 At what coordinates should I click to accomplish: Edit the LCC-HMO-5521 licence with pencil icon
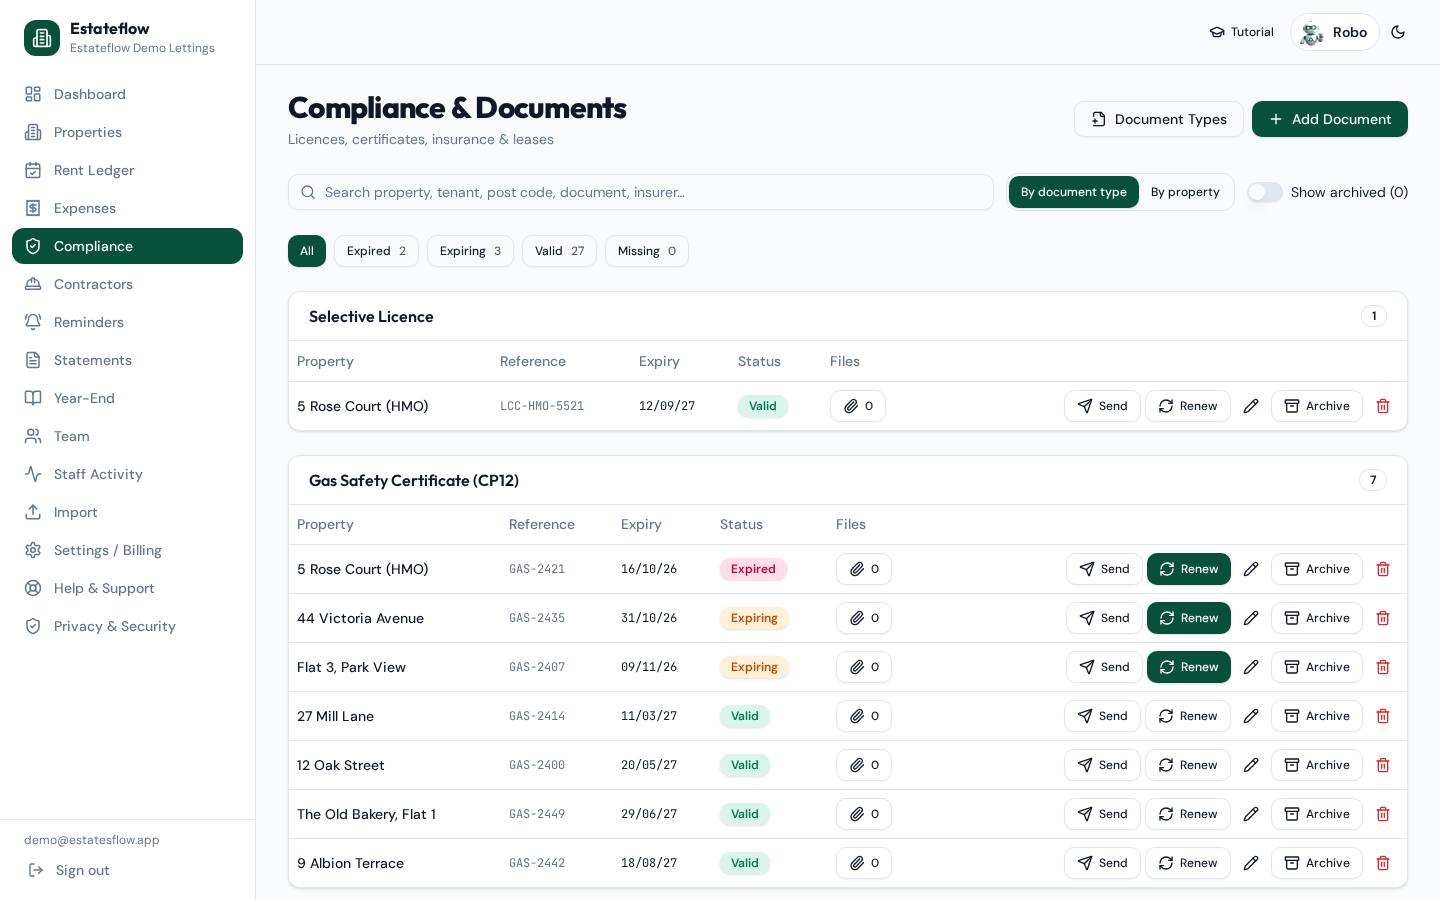pos(1251,406)
